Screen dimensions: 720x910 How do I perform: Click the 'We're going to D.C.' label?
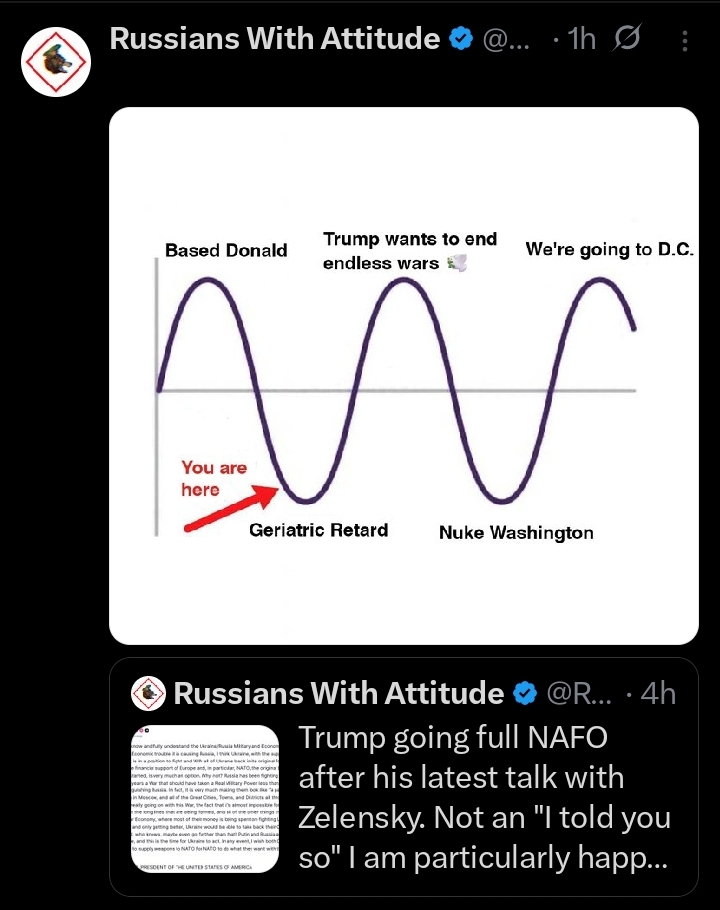click(x=610, y=250)
